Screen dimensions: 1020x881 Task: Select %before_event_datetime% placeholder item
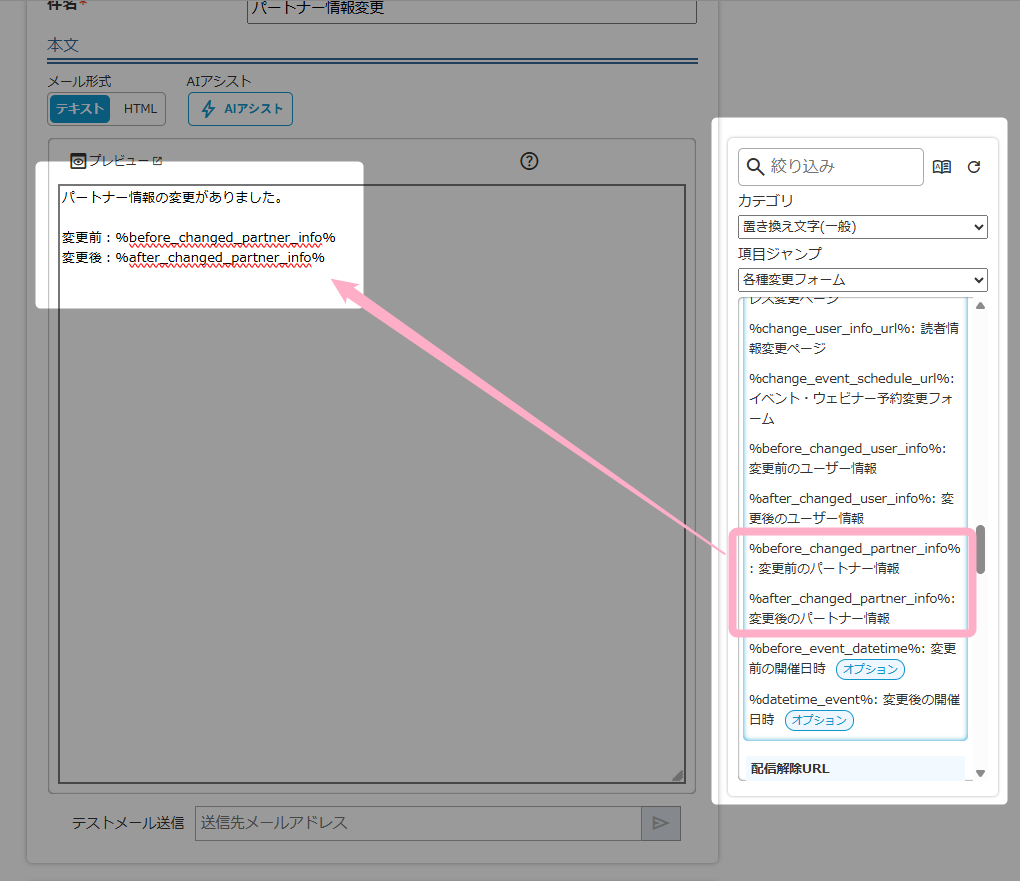click(x=852, y=658)
